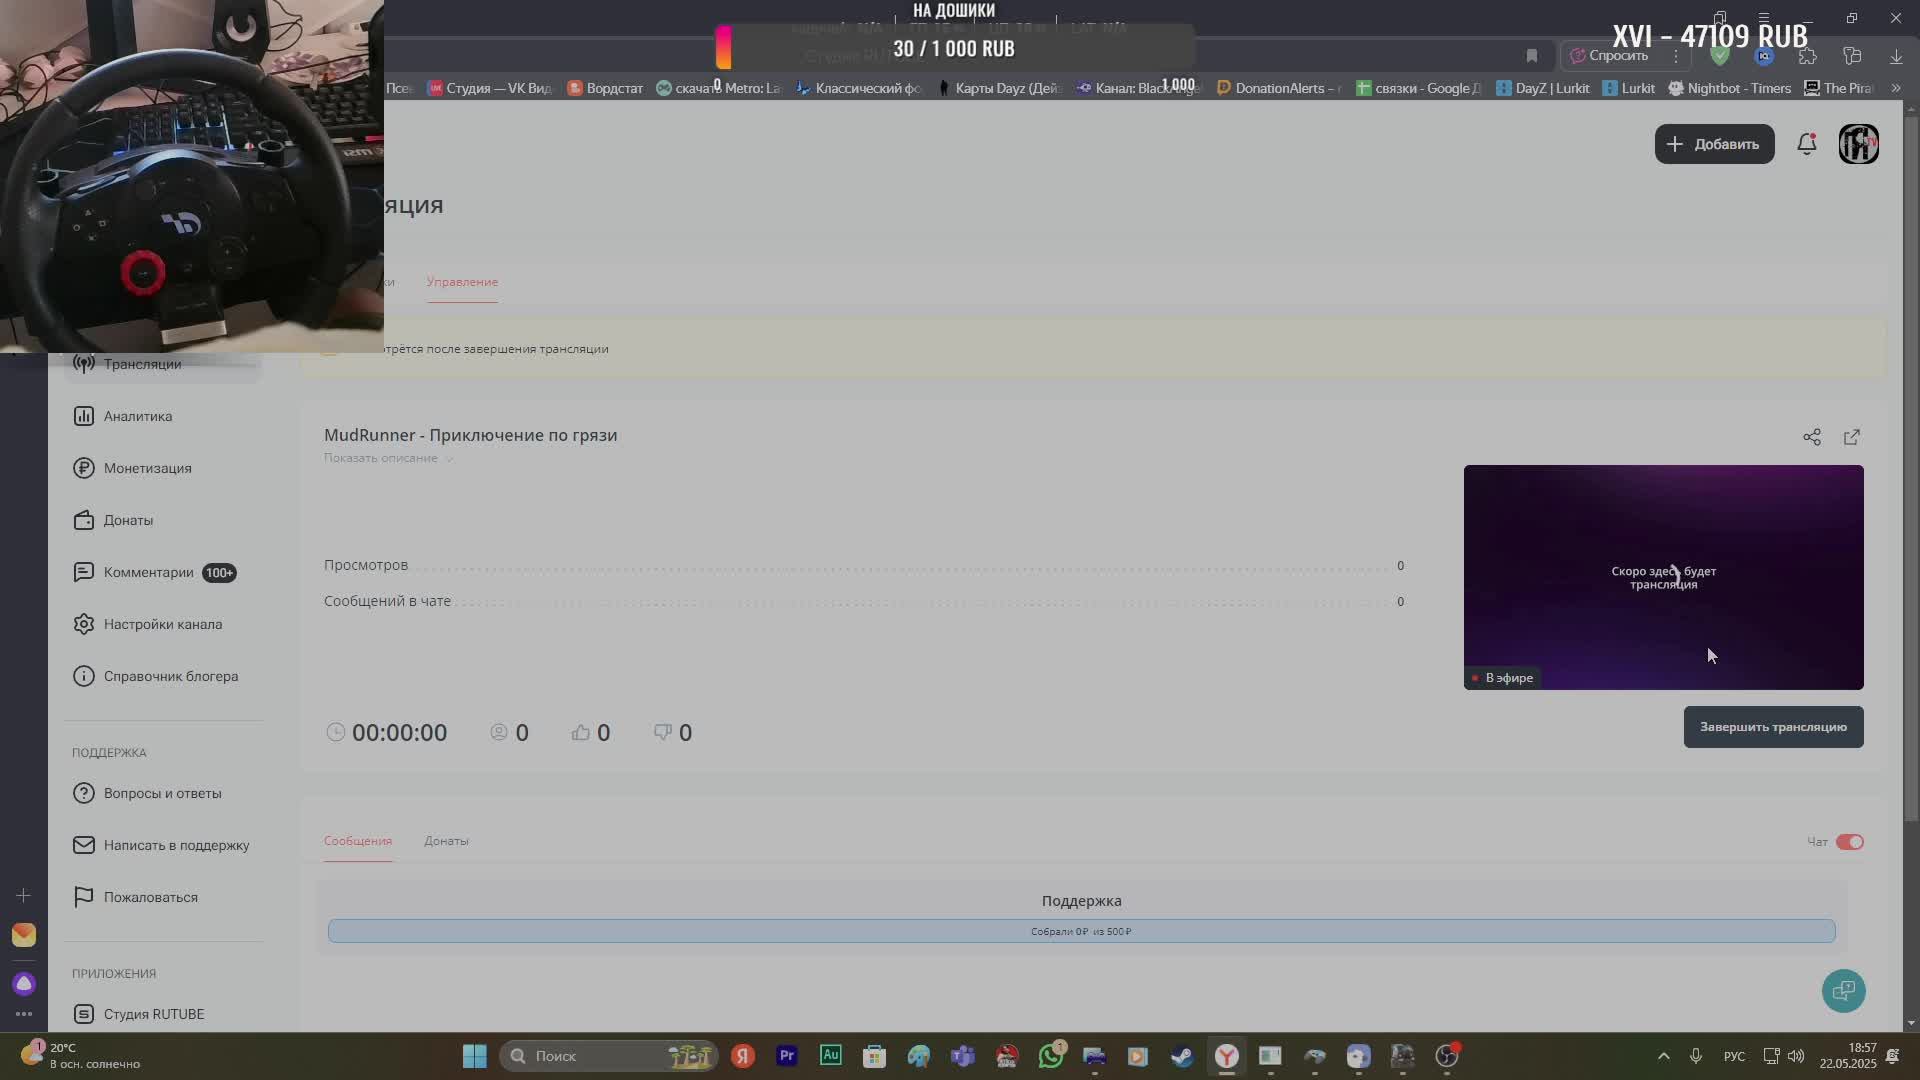The width and height of the screenshot is (1920, 1080).
Task: Open Настройки канала in the sidebar
Action: click(x=162, y=624)
